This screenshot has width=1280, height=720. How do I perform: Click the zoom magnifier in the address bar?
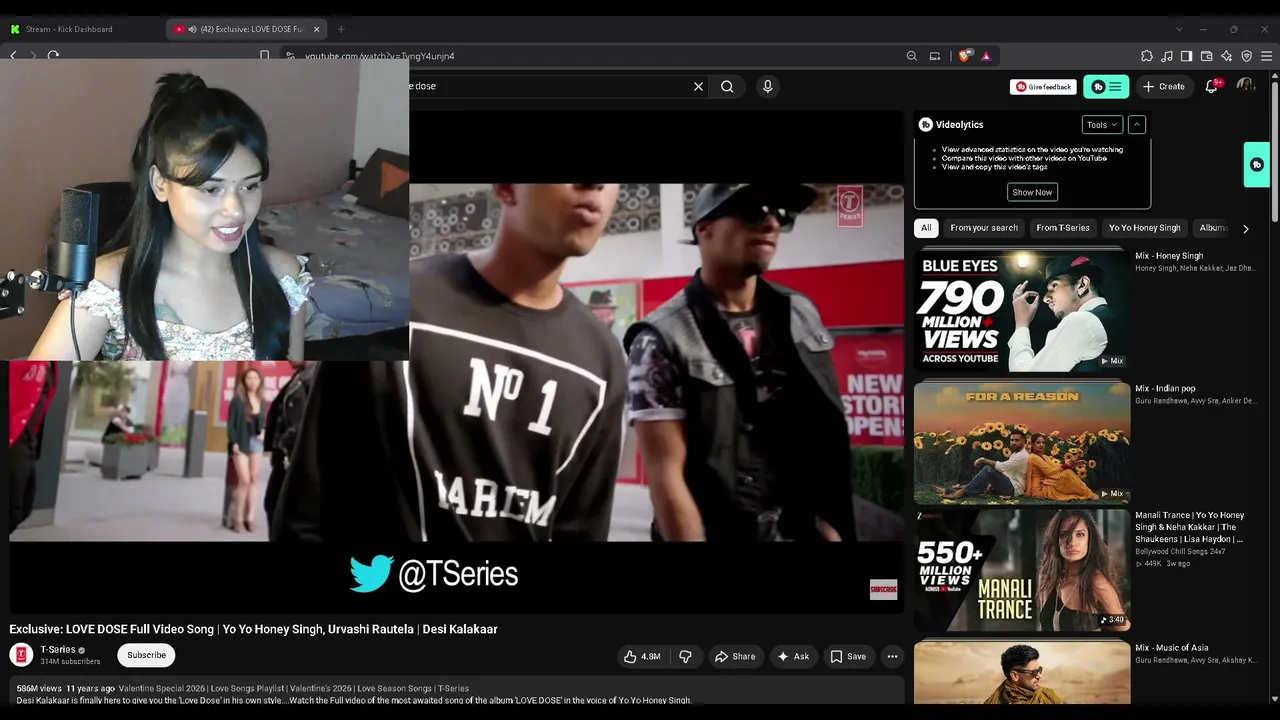pos(911,56)
